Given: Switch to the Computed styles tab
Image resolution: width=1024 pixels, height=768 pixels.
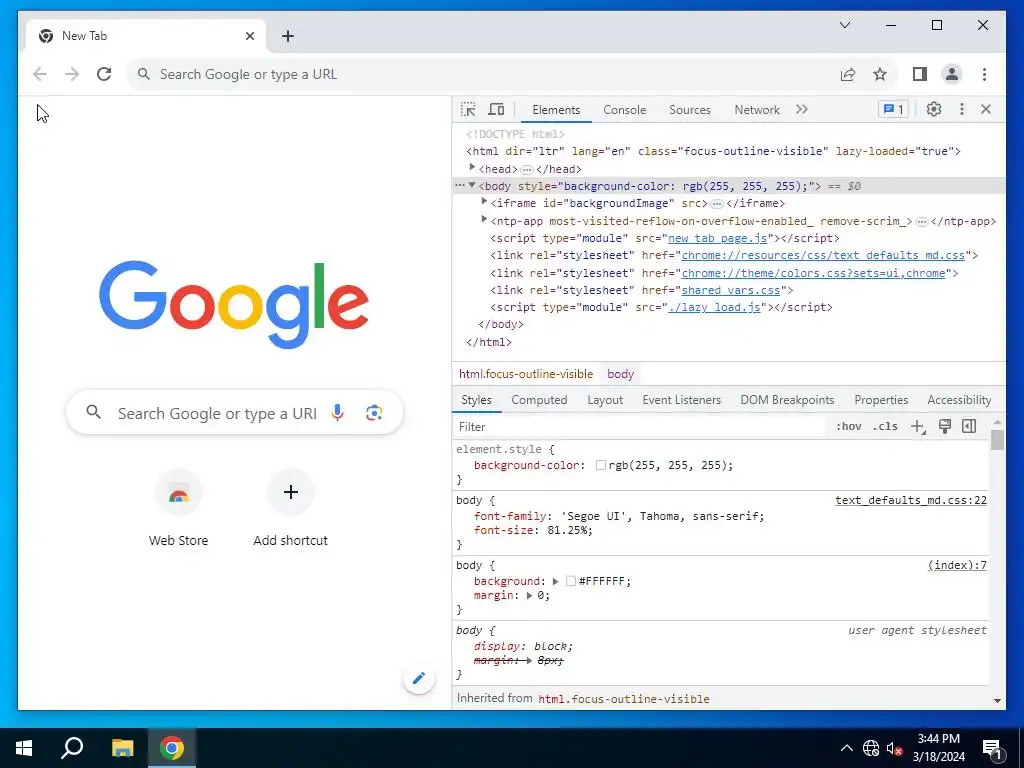Looking at the screenshot, I should pyautogui.click(x=539, y=400).
